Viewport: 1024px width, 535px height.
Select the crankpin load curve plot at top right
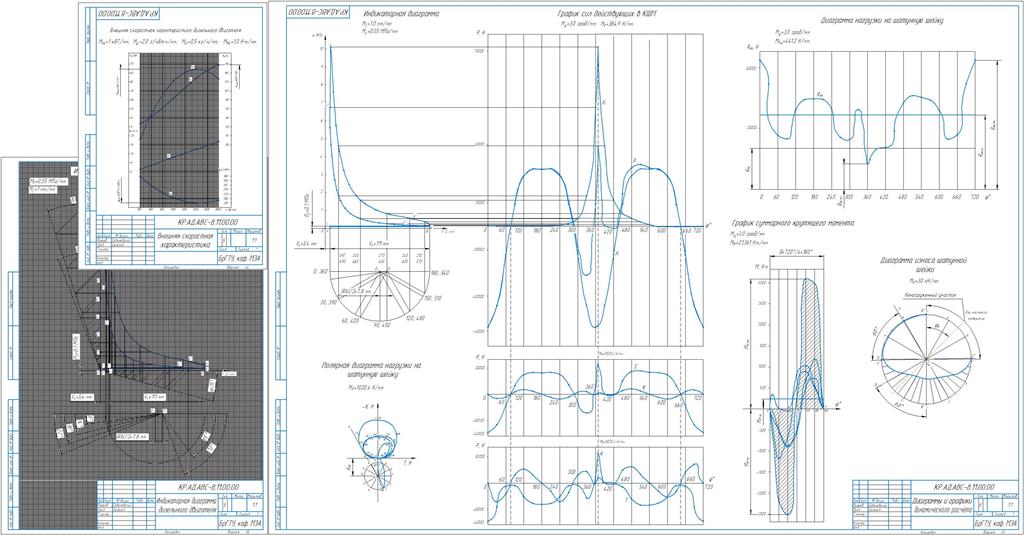866,120
